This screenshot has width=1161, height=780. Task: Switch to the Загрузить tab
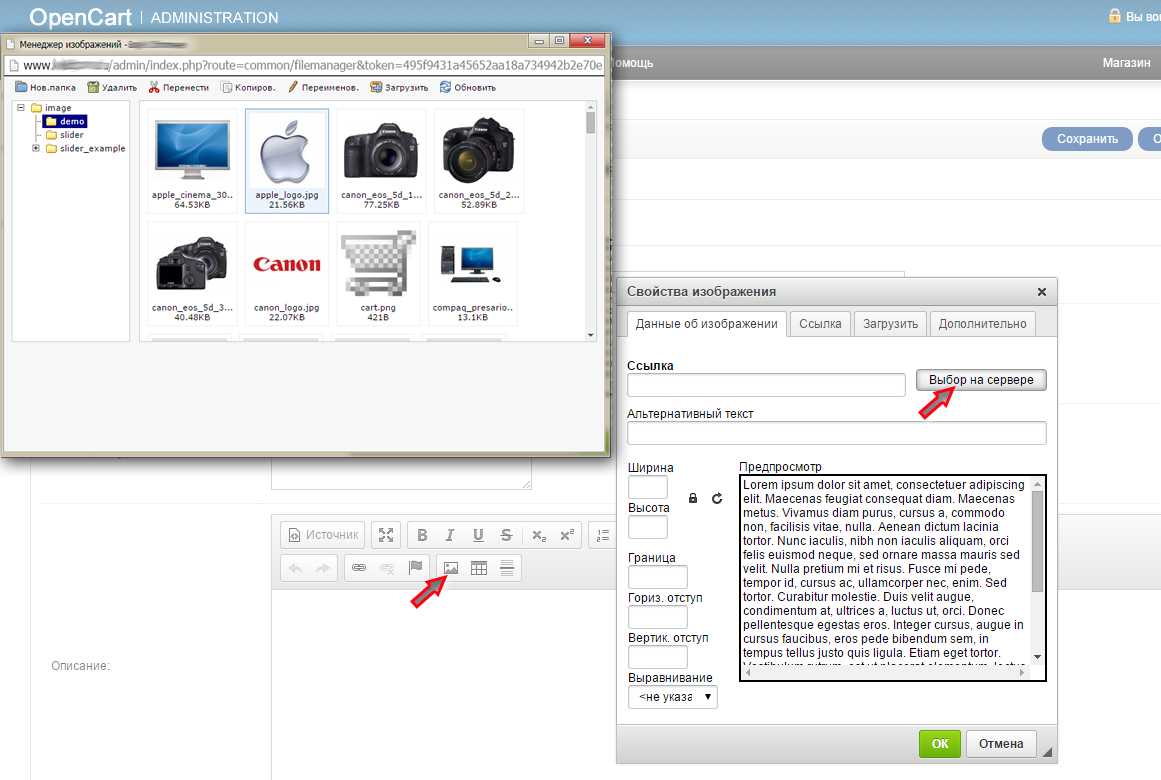(890, 324)
